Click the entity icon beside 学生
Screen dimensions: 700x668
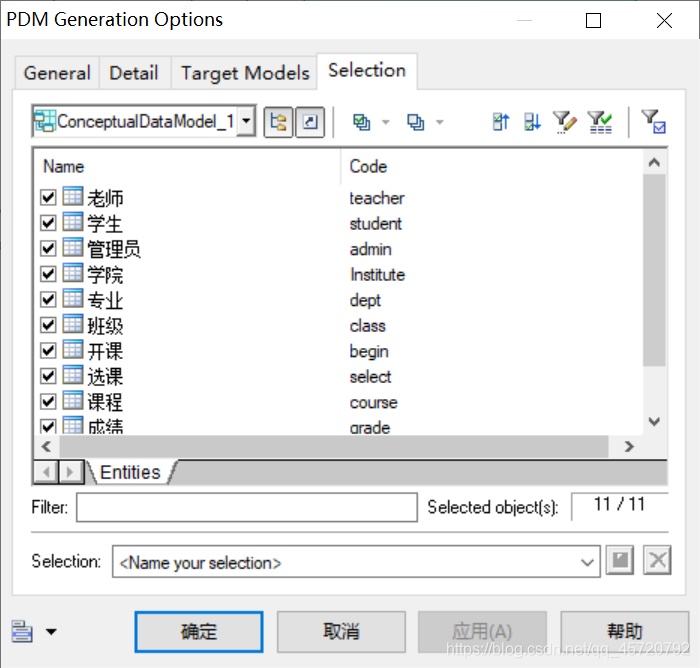(x=72, y=221)
